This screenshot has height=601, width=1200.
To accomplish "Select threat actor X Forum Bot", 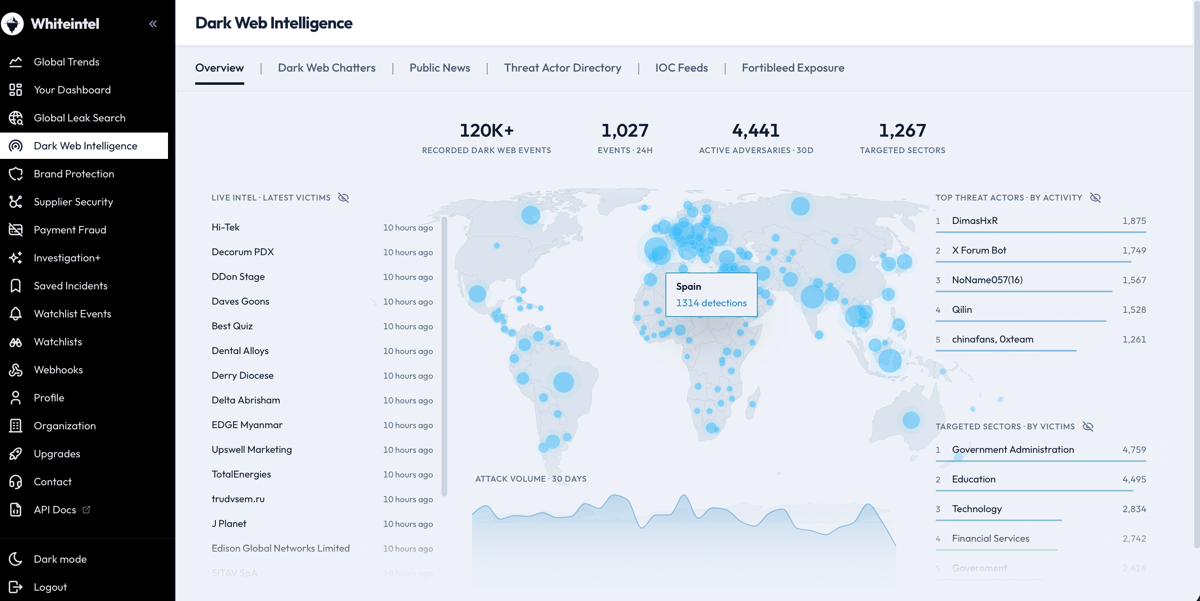I will click(x=1041, y=251).
